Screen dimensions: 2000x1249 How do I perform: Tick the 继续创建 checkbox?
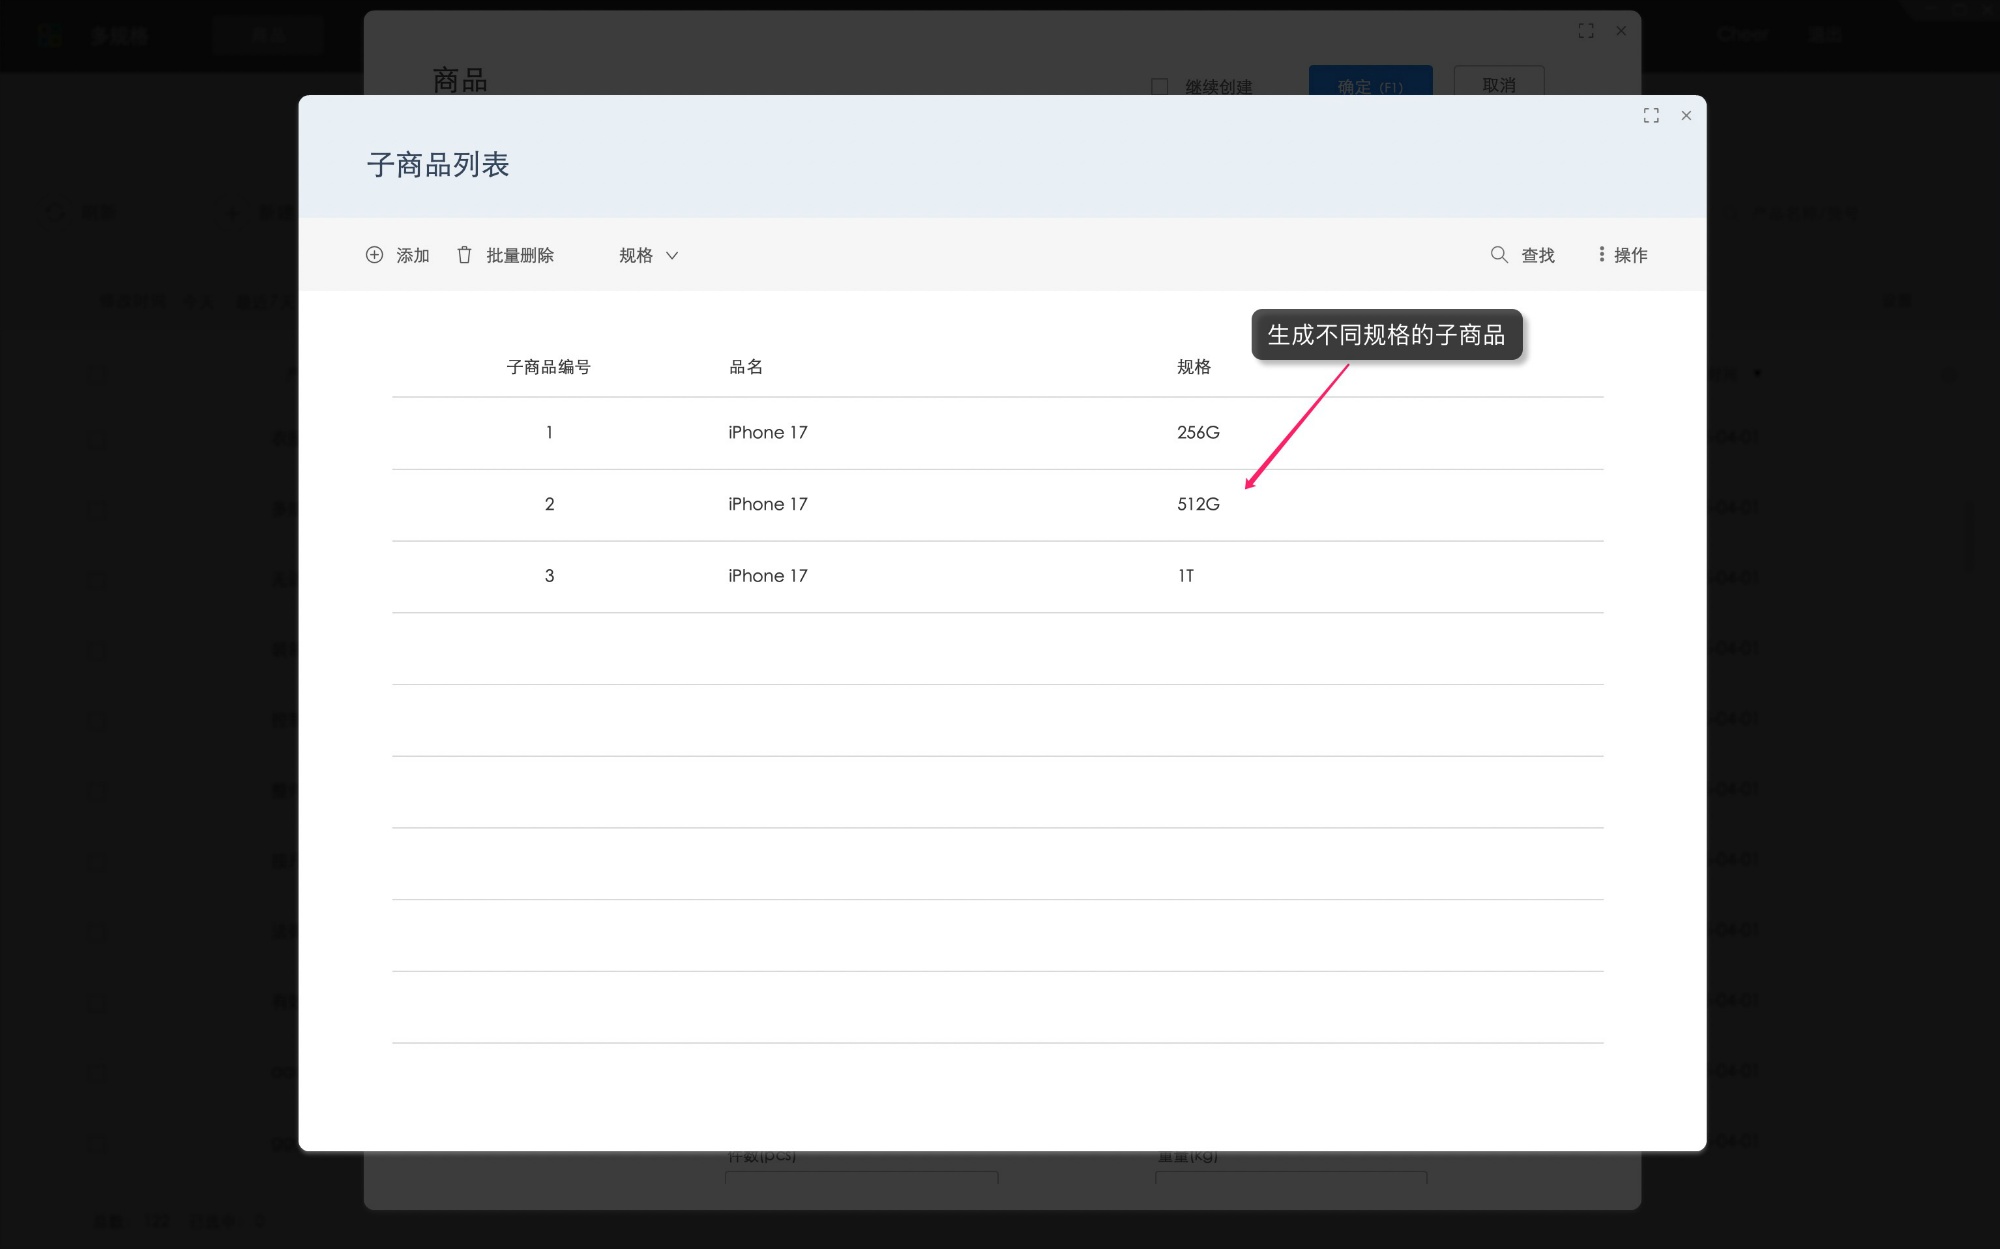(1160, 87)
